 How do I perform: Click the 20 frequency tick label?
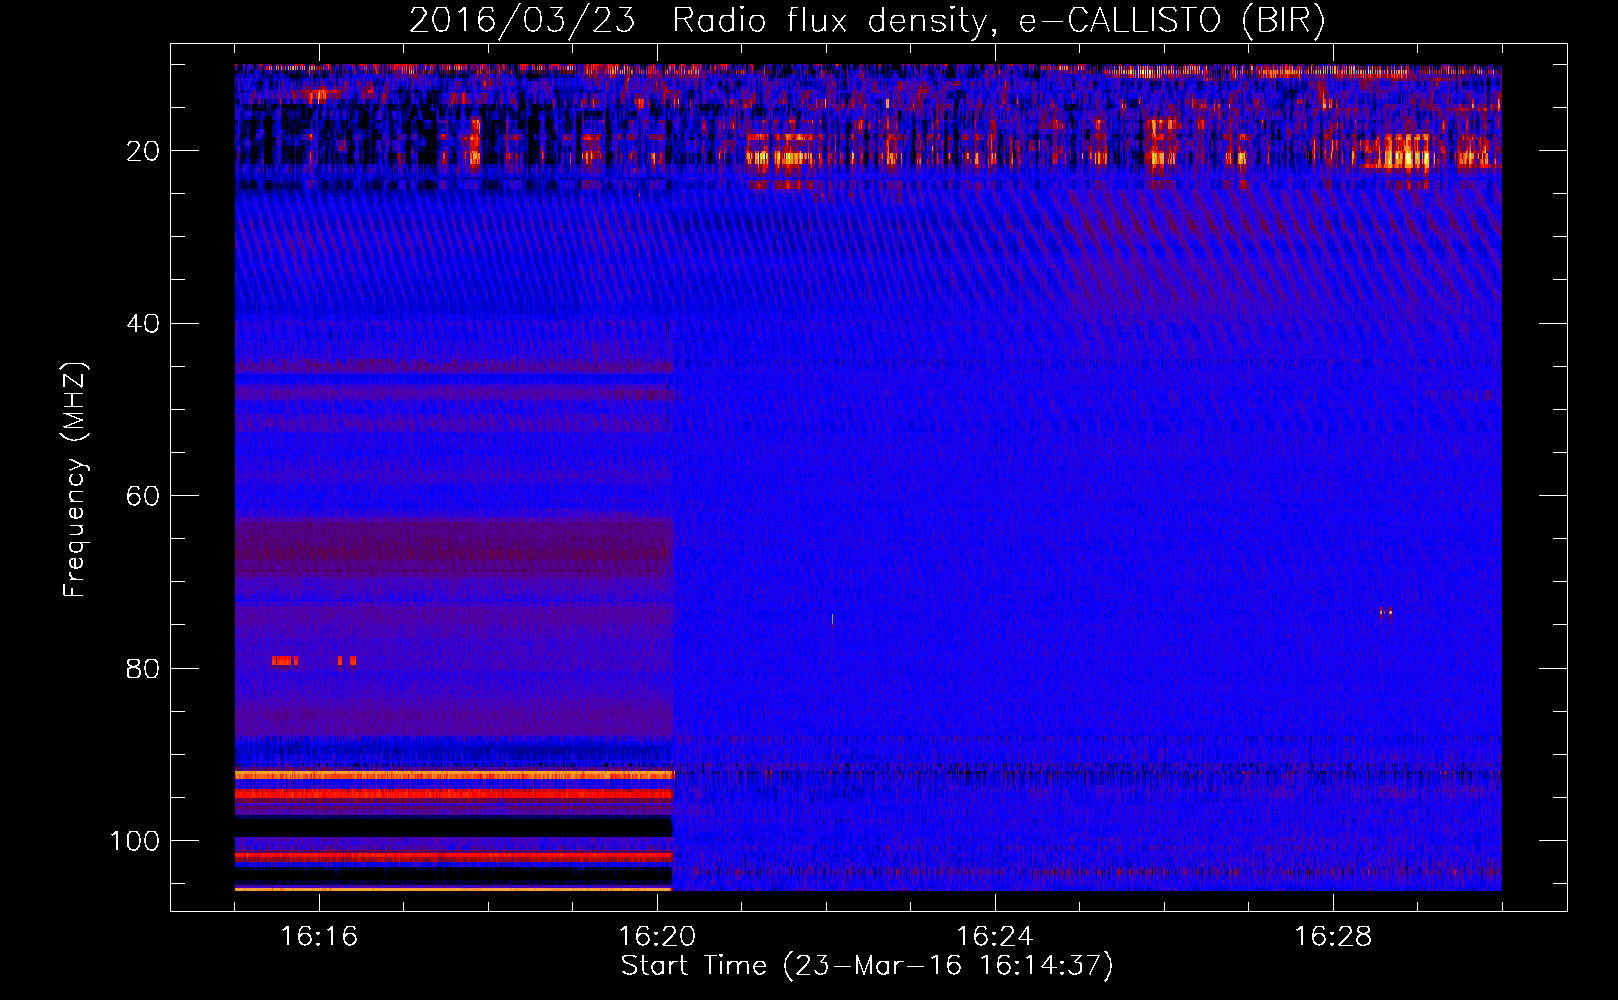tap(143, 151)
